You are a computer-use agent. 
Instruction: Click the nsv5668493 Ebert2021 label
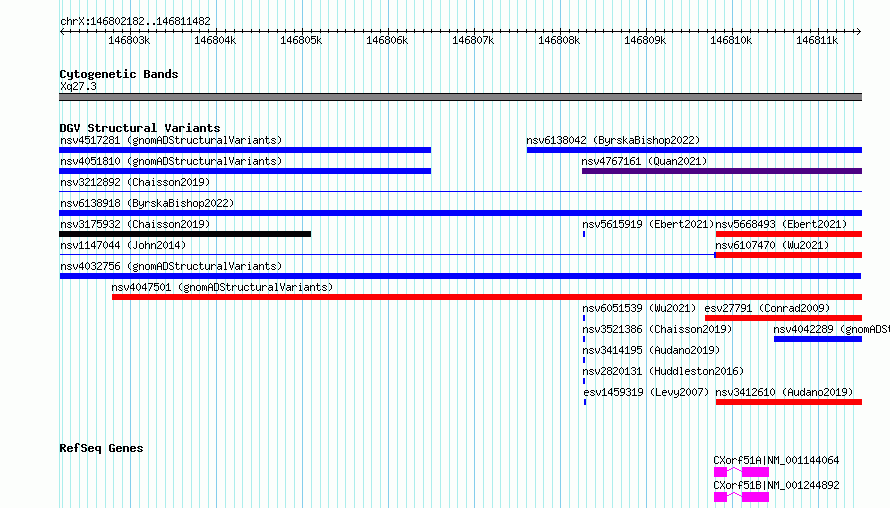point(781,224)
